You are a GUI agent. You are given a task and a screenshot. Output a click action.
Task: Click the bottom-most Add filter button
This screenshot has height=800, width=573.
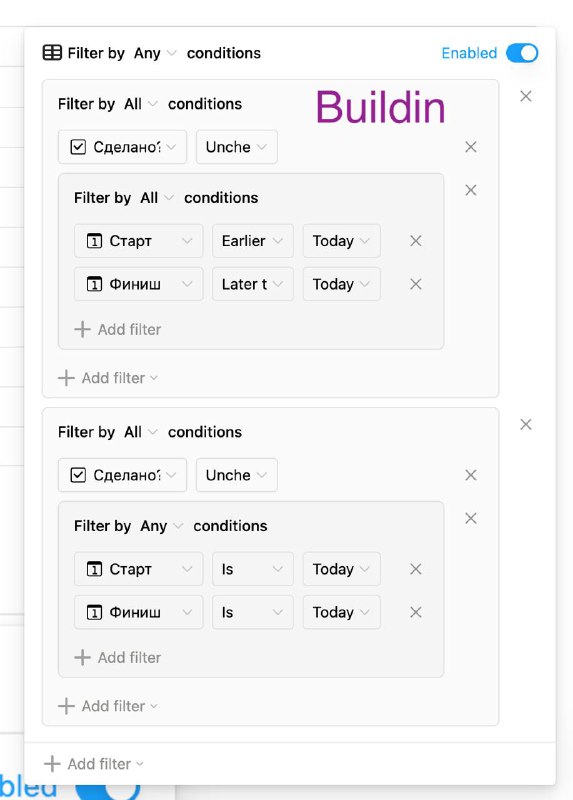point(94,764)
